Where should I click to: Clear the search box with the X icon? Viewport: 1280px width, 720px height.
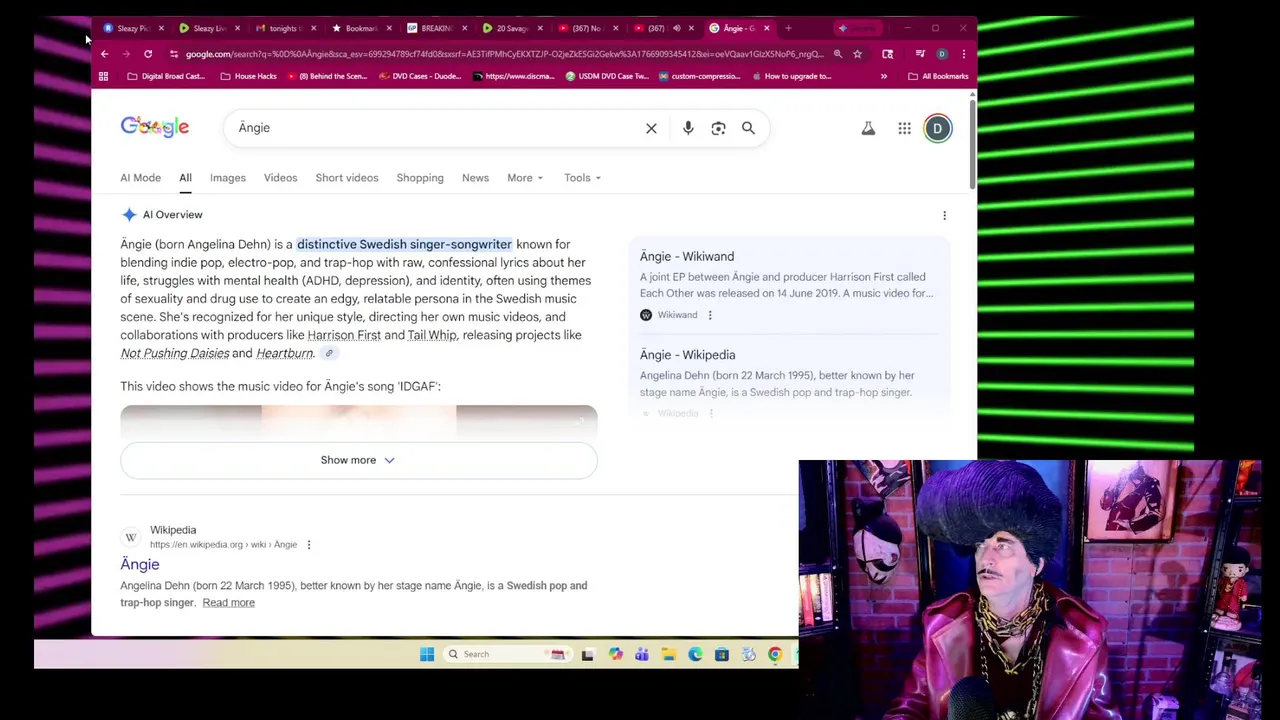click(651, 128)
